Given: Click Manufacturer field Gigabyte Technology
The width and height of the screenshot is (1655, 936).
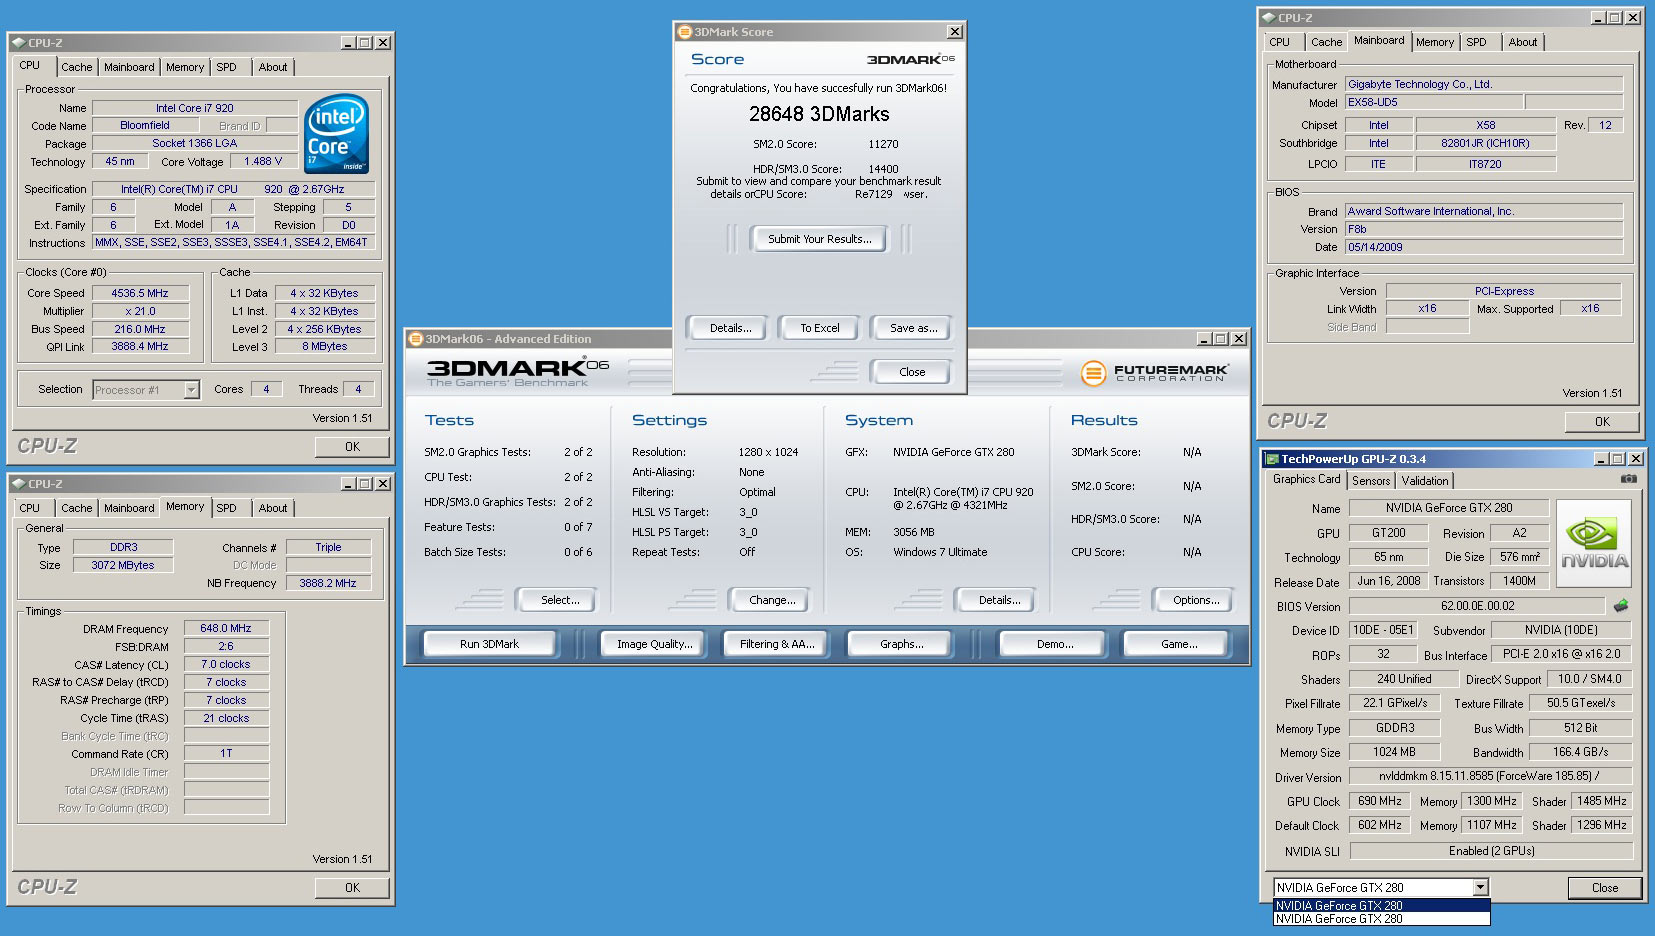Looking at the screenshot, I should click(1483, 84).
